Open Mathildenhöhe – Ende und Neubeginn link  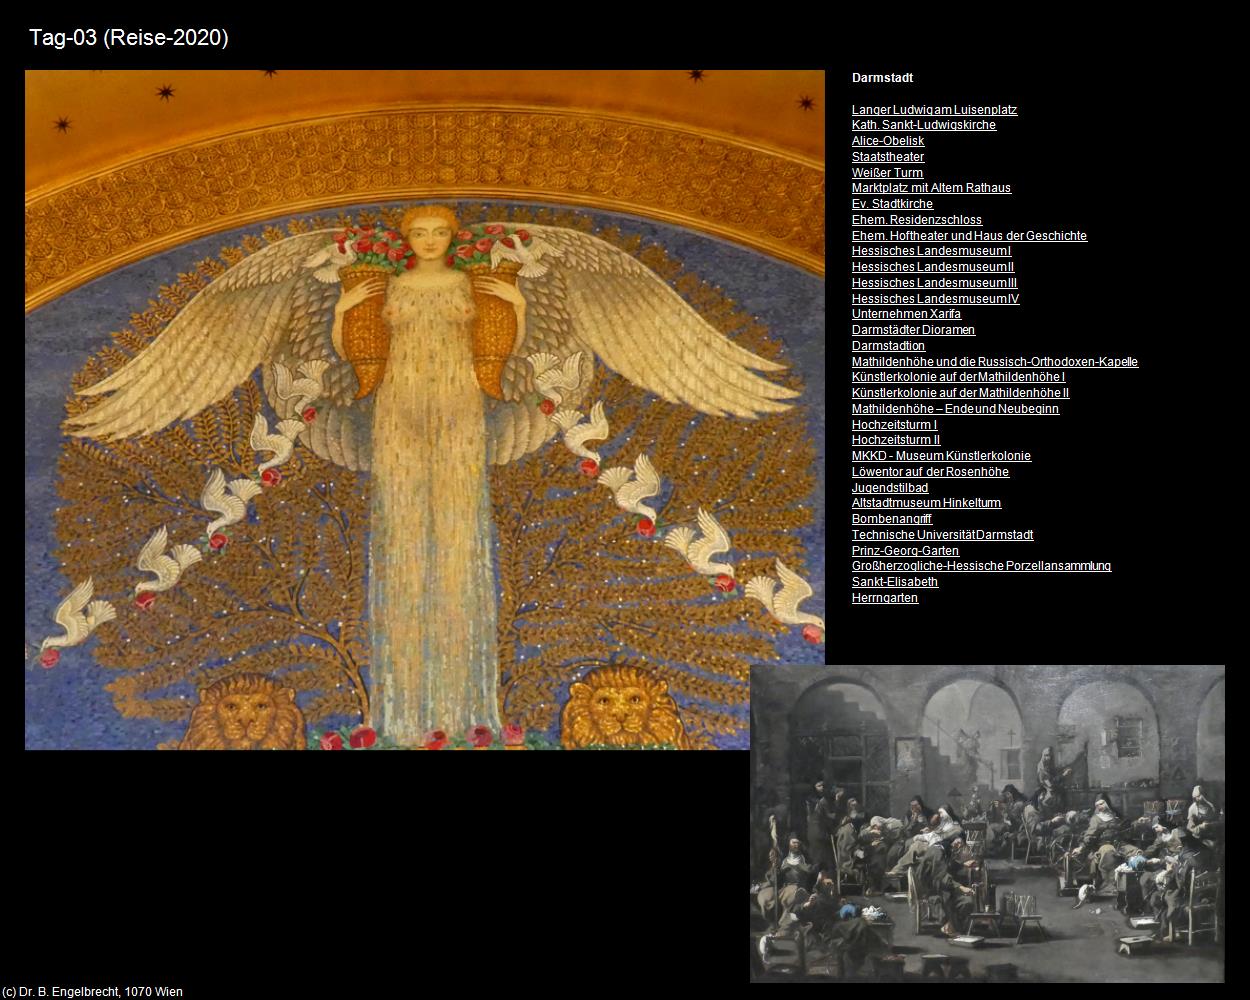tap(956, 409)
